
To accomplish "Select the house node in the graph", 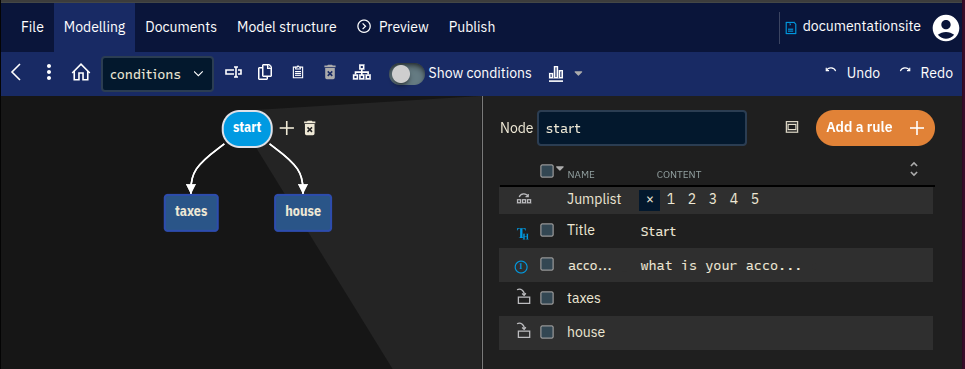I will (303, 212).
